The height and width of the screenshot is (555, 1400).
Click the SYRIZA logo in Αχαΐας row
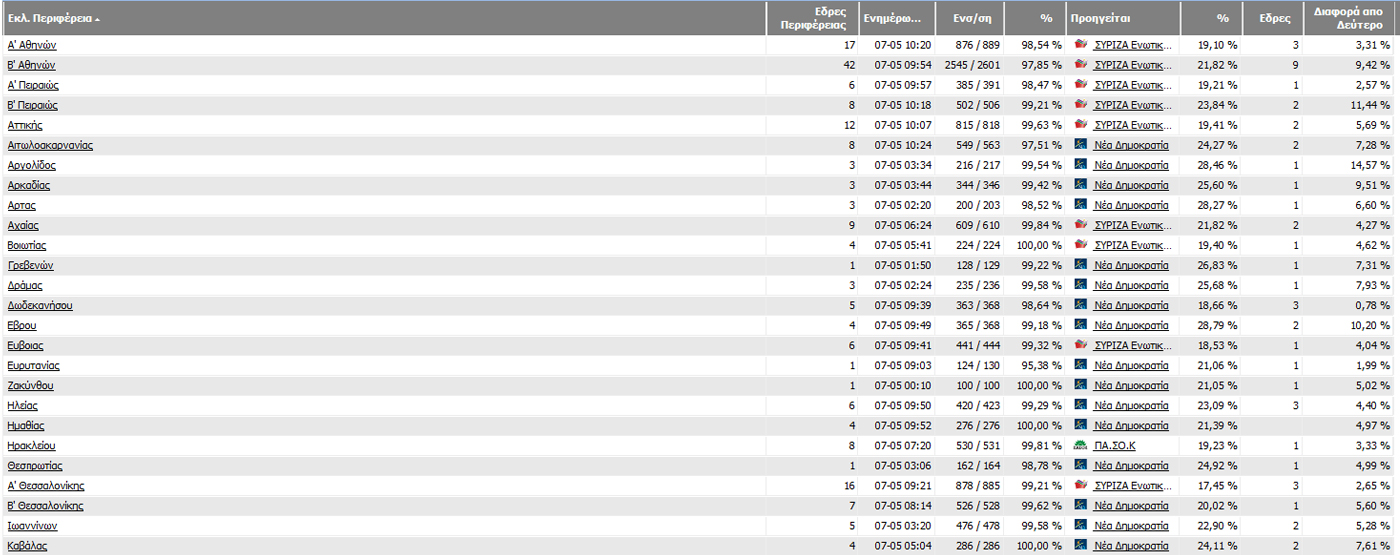click(1080, 225)
